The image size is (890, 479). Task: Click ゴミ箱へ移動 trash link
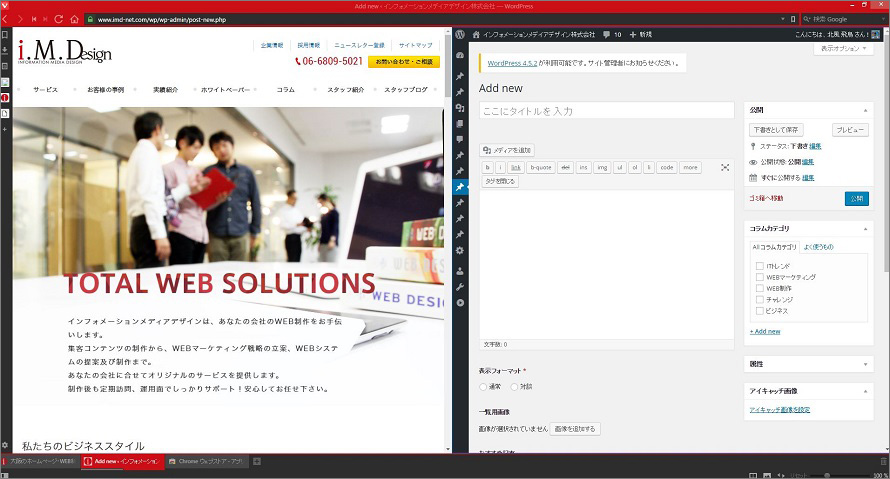tap(766, 198)
